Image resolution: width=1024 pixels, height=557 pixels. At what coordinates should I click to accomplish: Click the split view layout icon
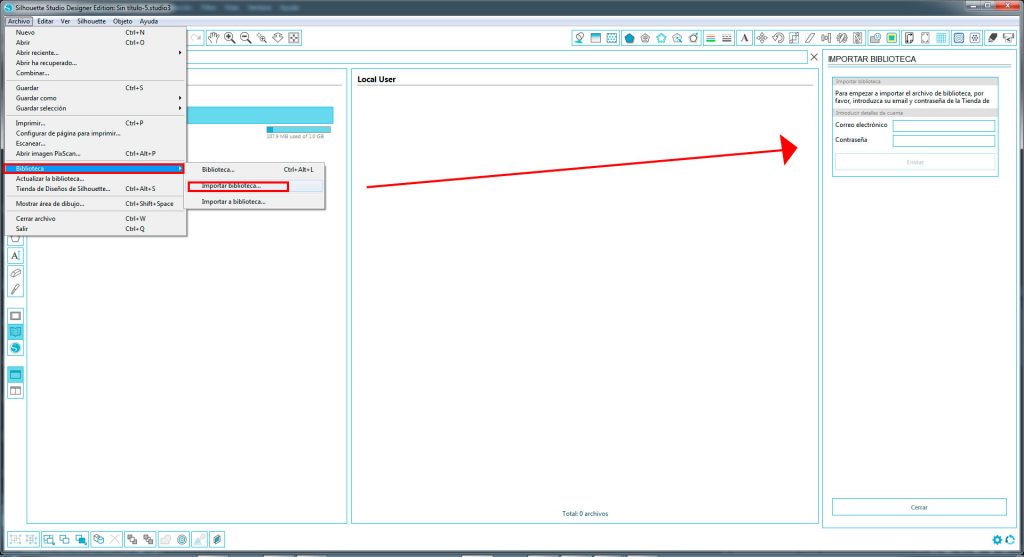[15, 390]
